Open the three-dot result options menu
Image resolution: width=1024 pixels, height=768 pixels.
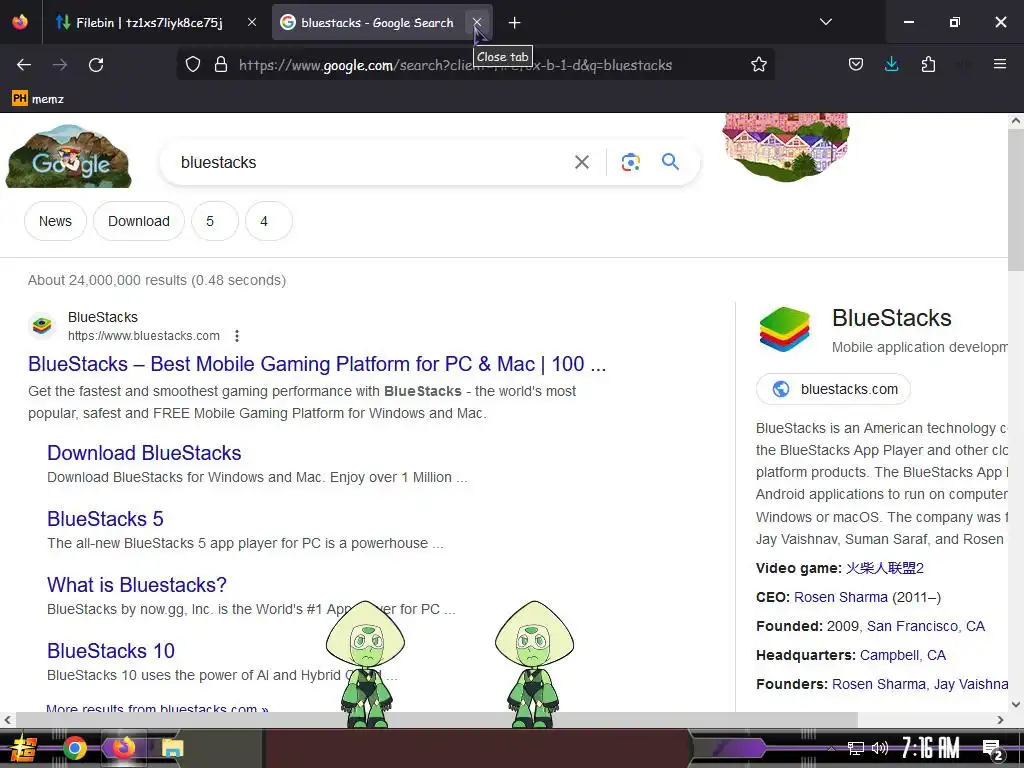click(x=237, y=336)
